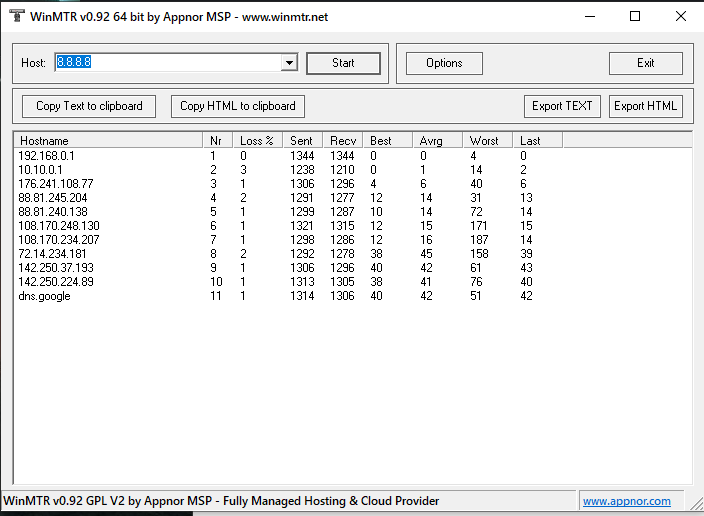Viewport: 704px width, 516px height.
Task: Click the window resize grip at corner
Action: 696,503
